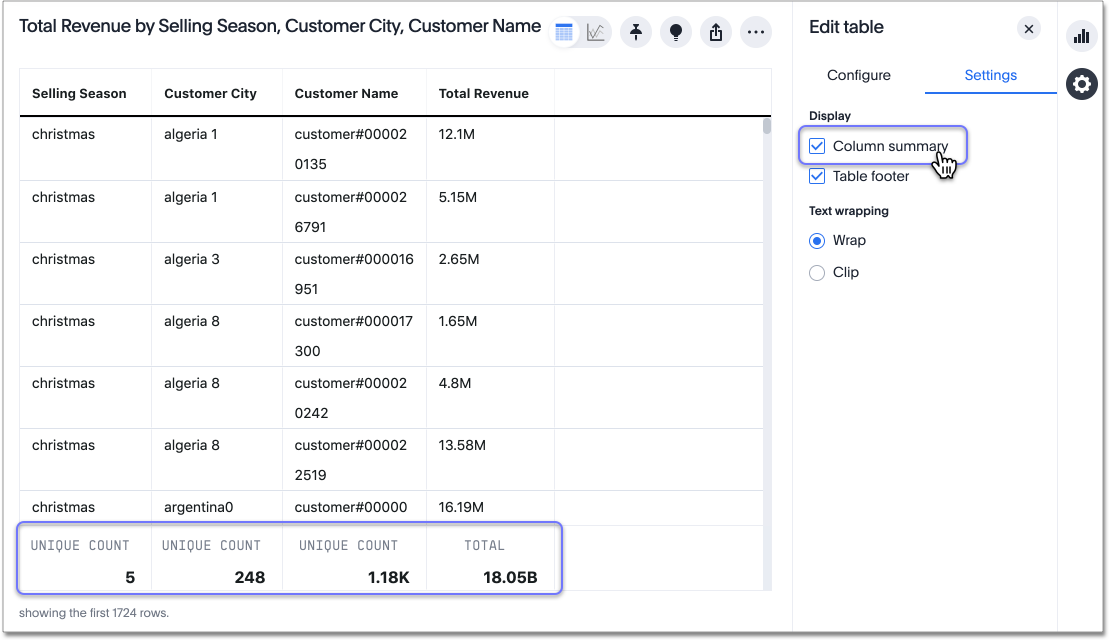The image size is (1110, 641).
Task: Switch to chart view icon
Action: coord(596,31)
